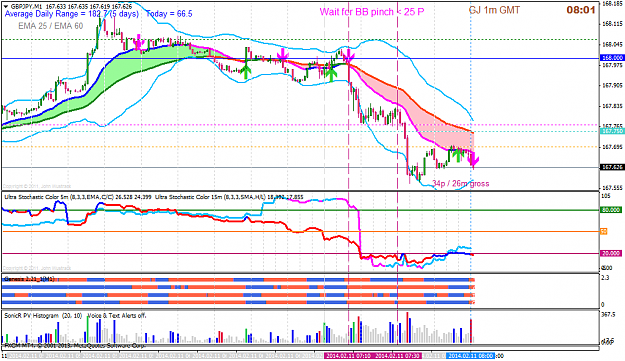This screenshot has height=361, width=625.
Task: Click the 167.835 price scale value
Action: 612,106
